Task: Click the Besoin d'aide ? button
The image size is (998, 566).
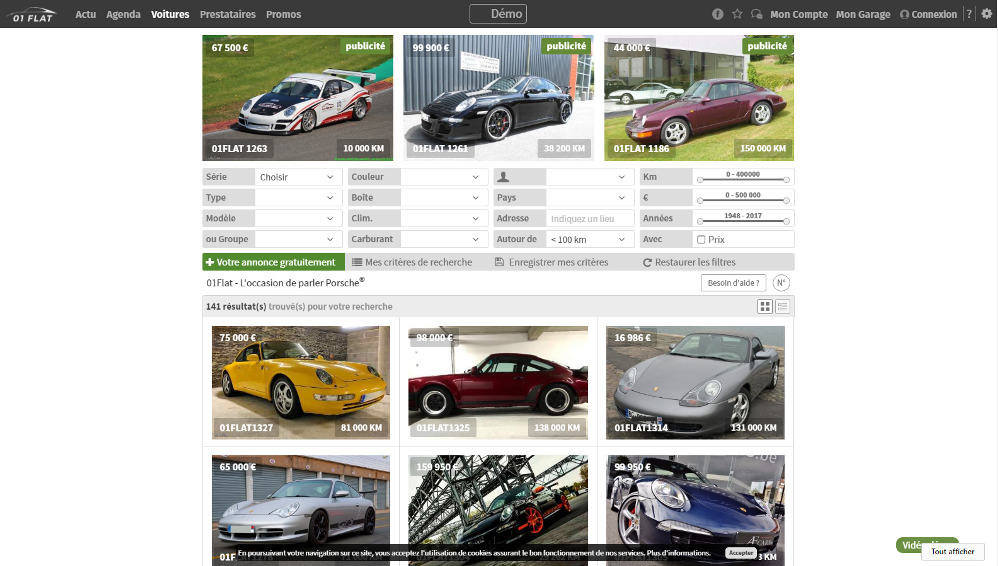Action: point(733,283)
